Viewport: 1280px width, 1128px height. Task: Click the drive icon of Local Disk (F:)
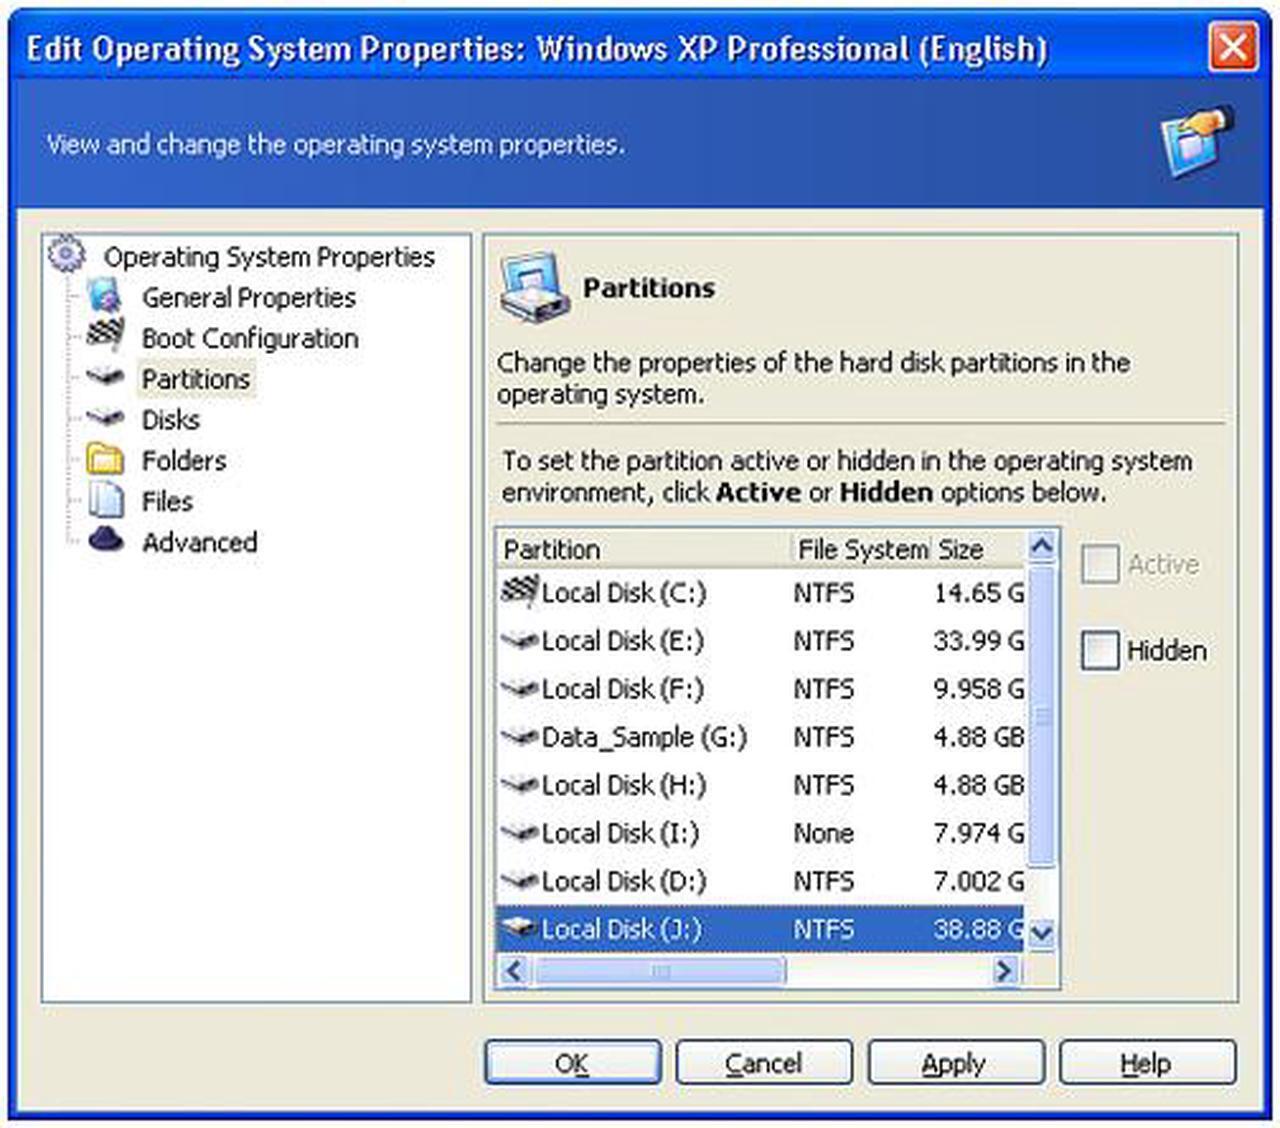519,688
